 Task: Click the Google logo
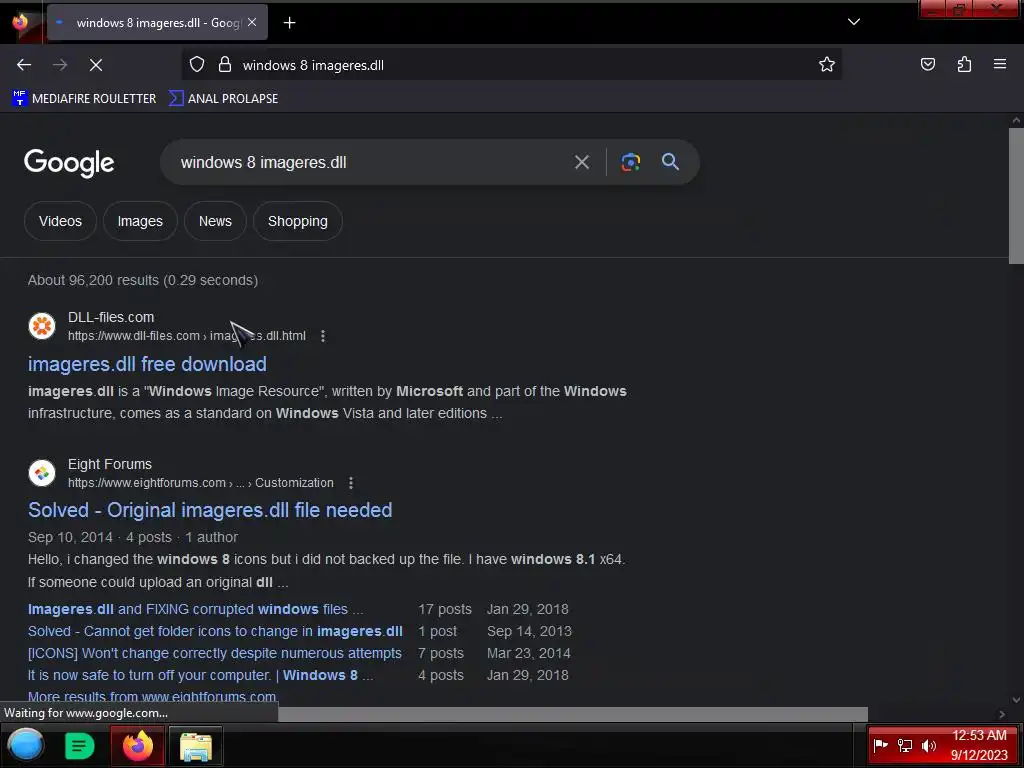(x=69, y=163)
